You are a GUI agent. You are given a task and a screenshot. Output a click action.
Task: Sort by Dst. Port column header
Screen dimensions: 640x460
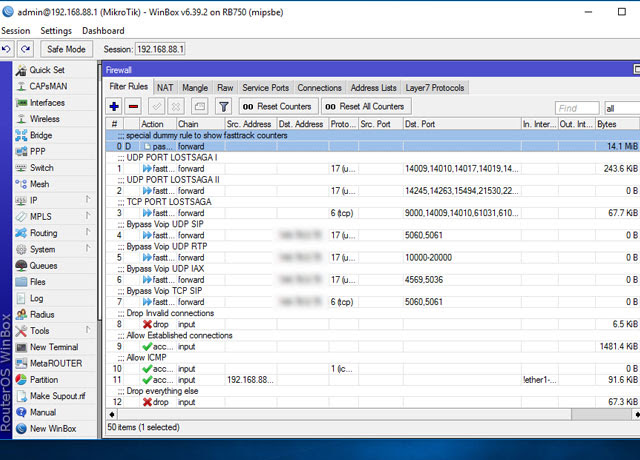point(462,124)
